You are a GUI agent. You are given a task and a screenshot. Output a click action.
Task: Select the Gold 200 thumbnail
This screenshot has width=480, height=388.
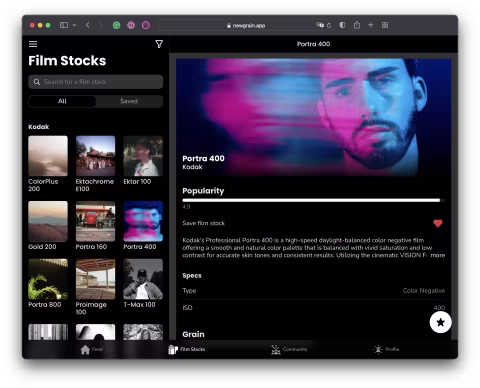(48, 221)
